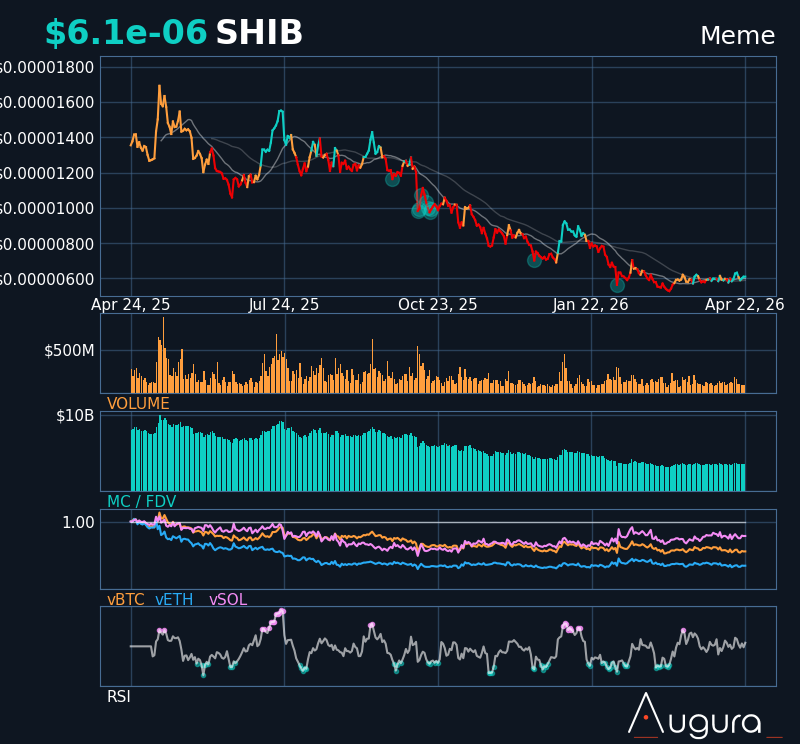The width and height of the screenshot is (800, 744).
Task: Click the $6.1e-06 current price
Action: (126, 34)
